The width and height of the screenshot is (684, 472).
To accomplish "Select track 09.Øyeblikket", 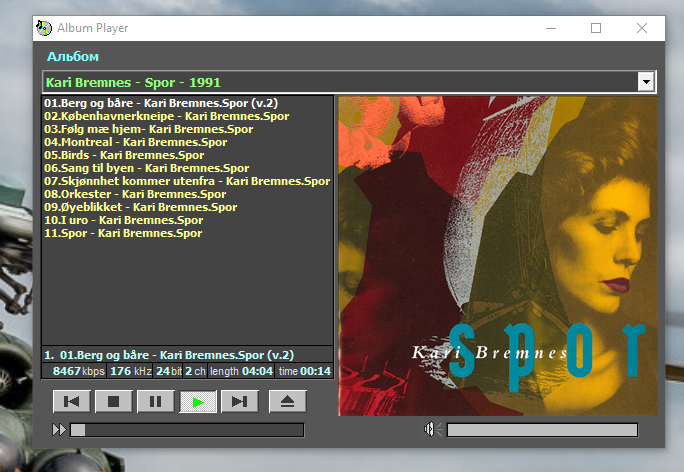I will tap(187, 207).
